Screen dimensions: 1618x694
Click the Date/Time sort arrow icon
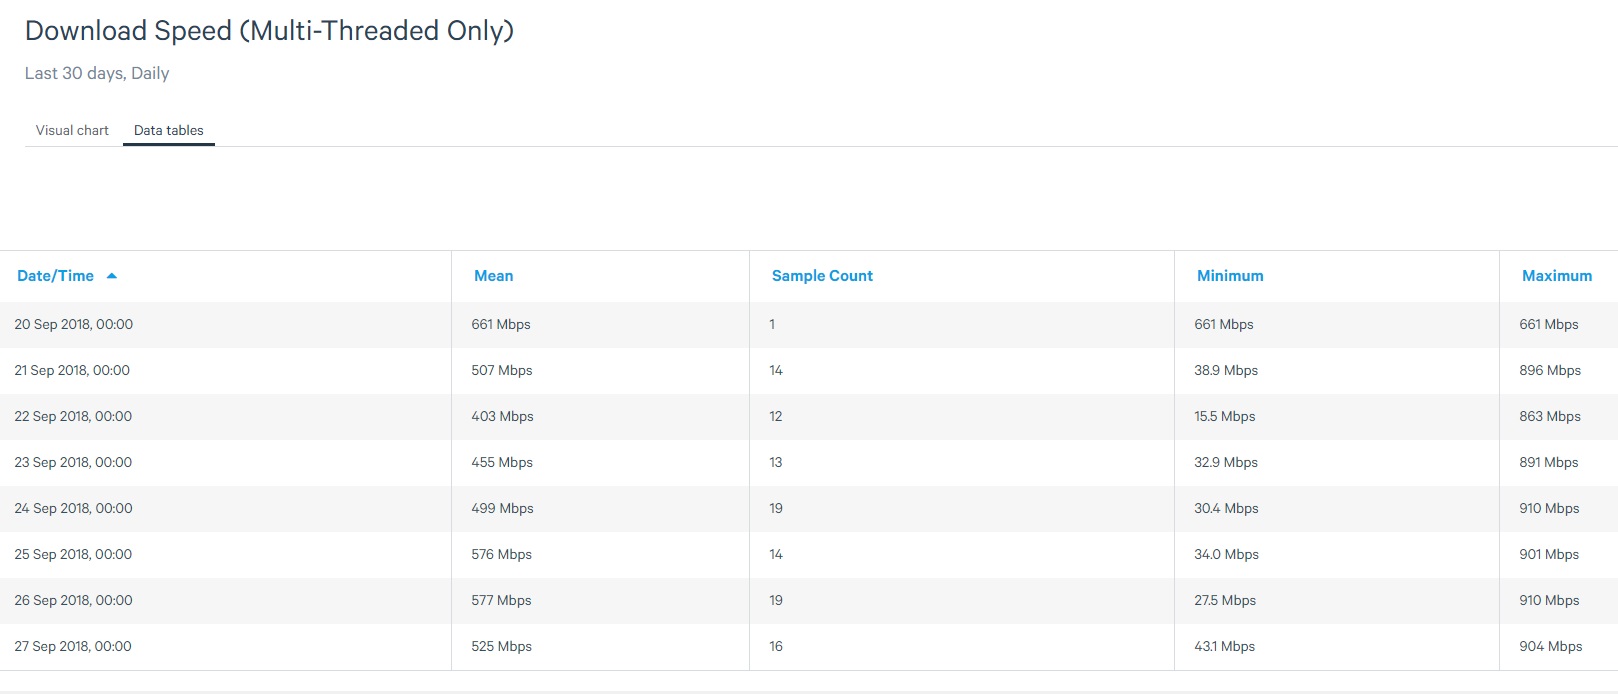tap(112, 276)
